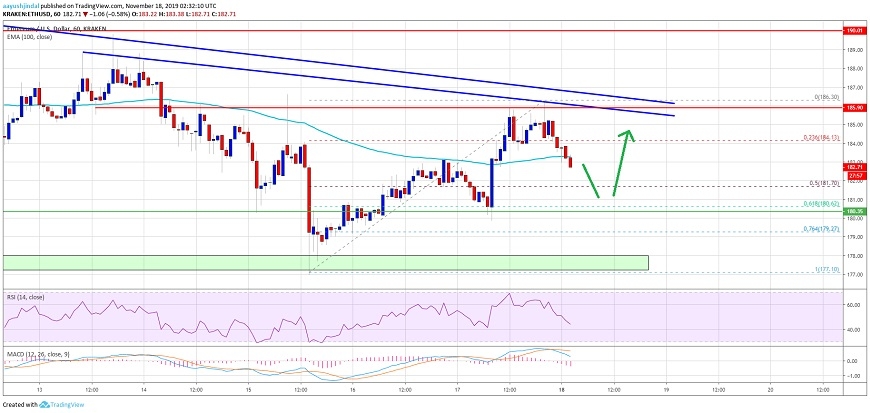Click the red 190.01 resistance price label
870x413 pixels.
(855, 31)
